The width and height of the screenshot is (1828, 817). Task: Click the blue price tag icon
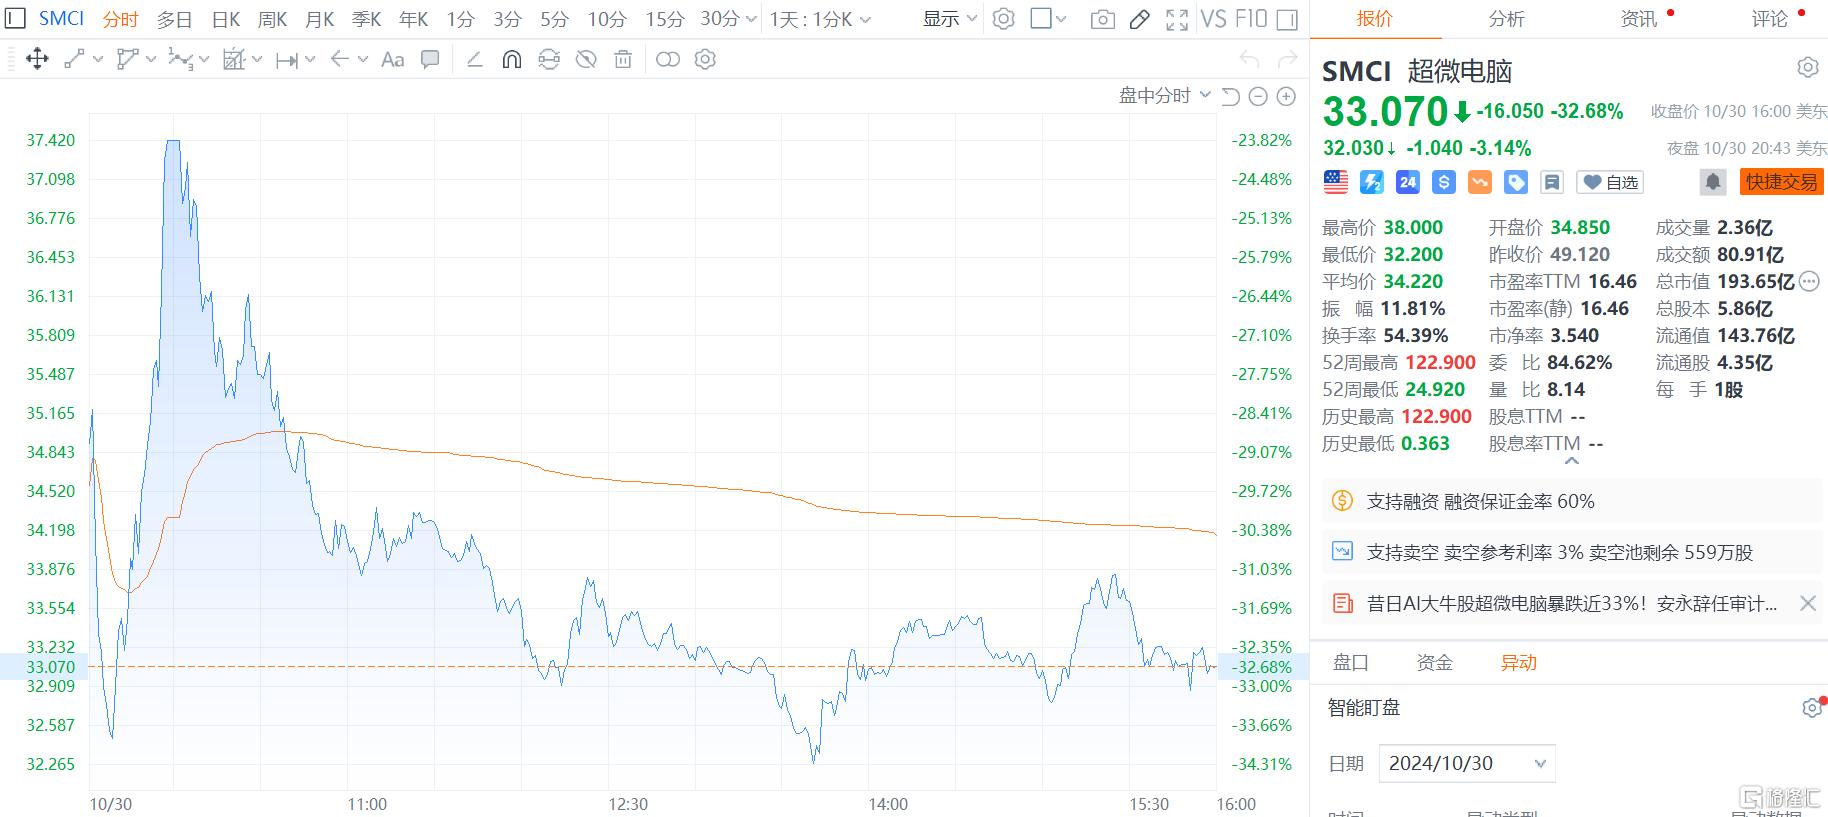(1516, 182)
